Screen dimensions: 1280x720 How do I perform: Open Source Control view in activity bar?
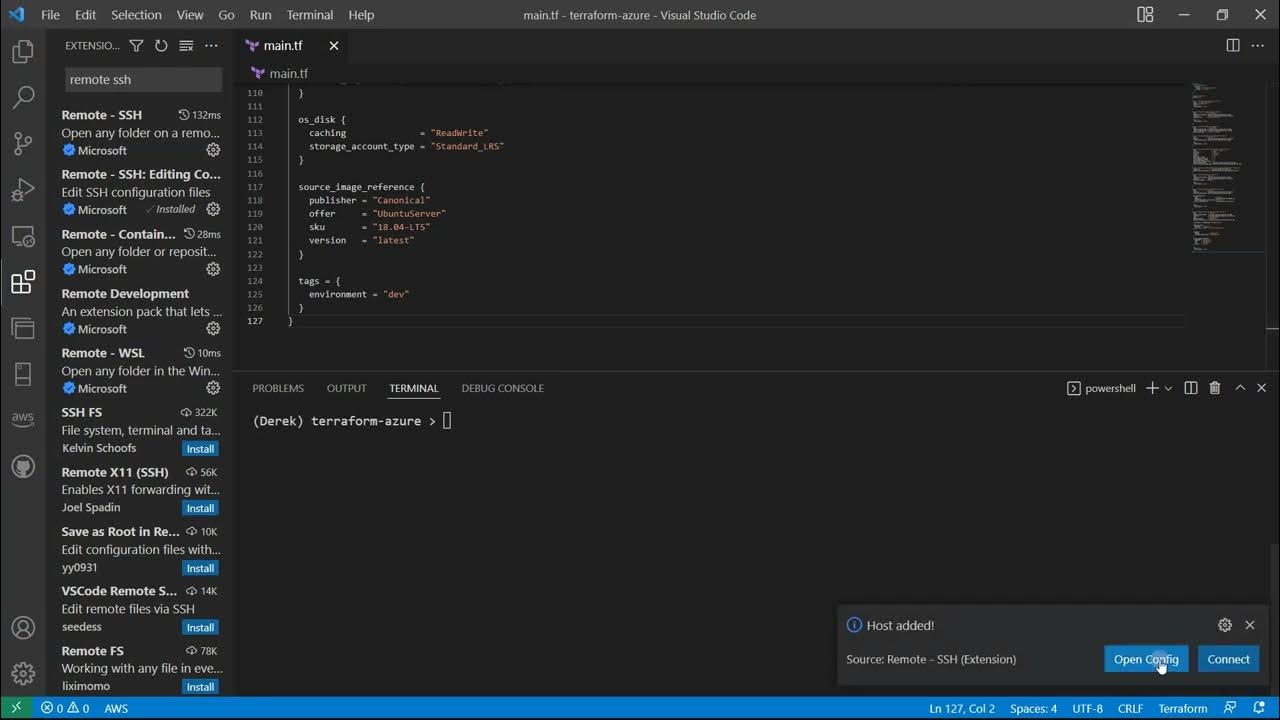(23, 143)
